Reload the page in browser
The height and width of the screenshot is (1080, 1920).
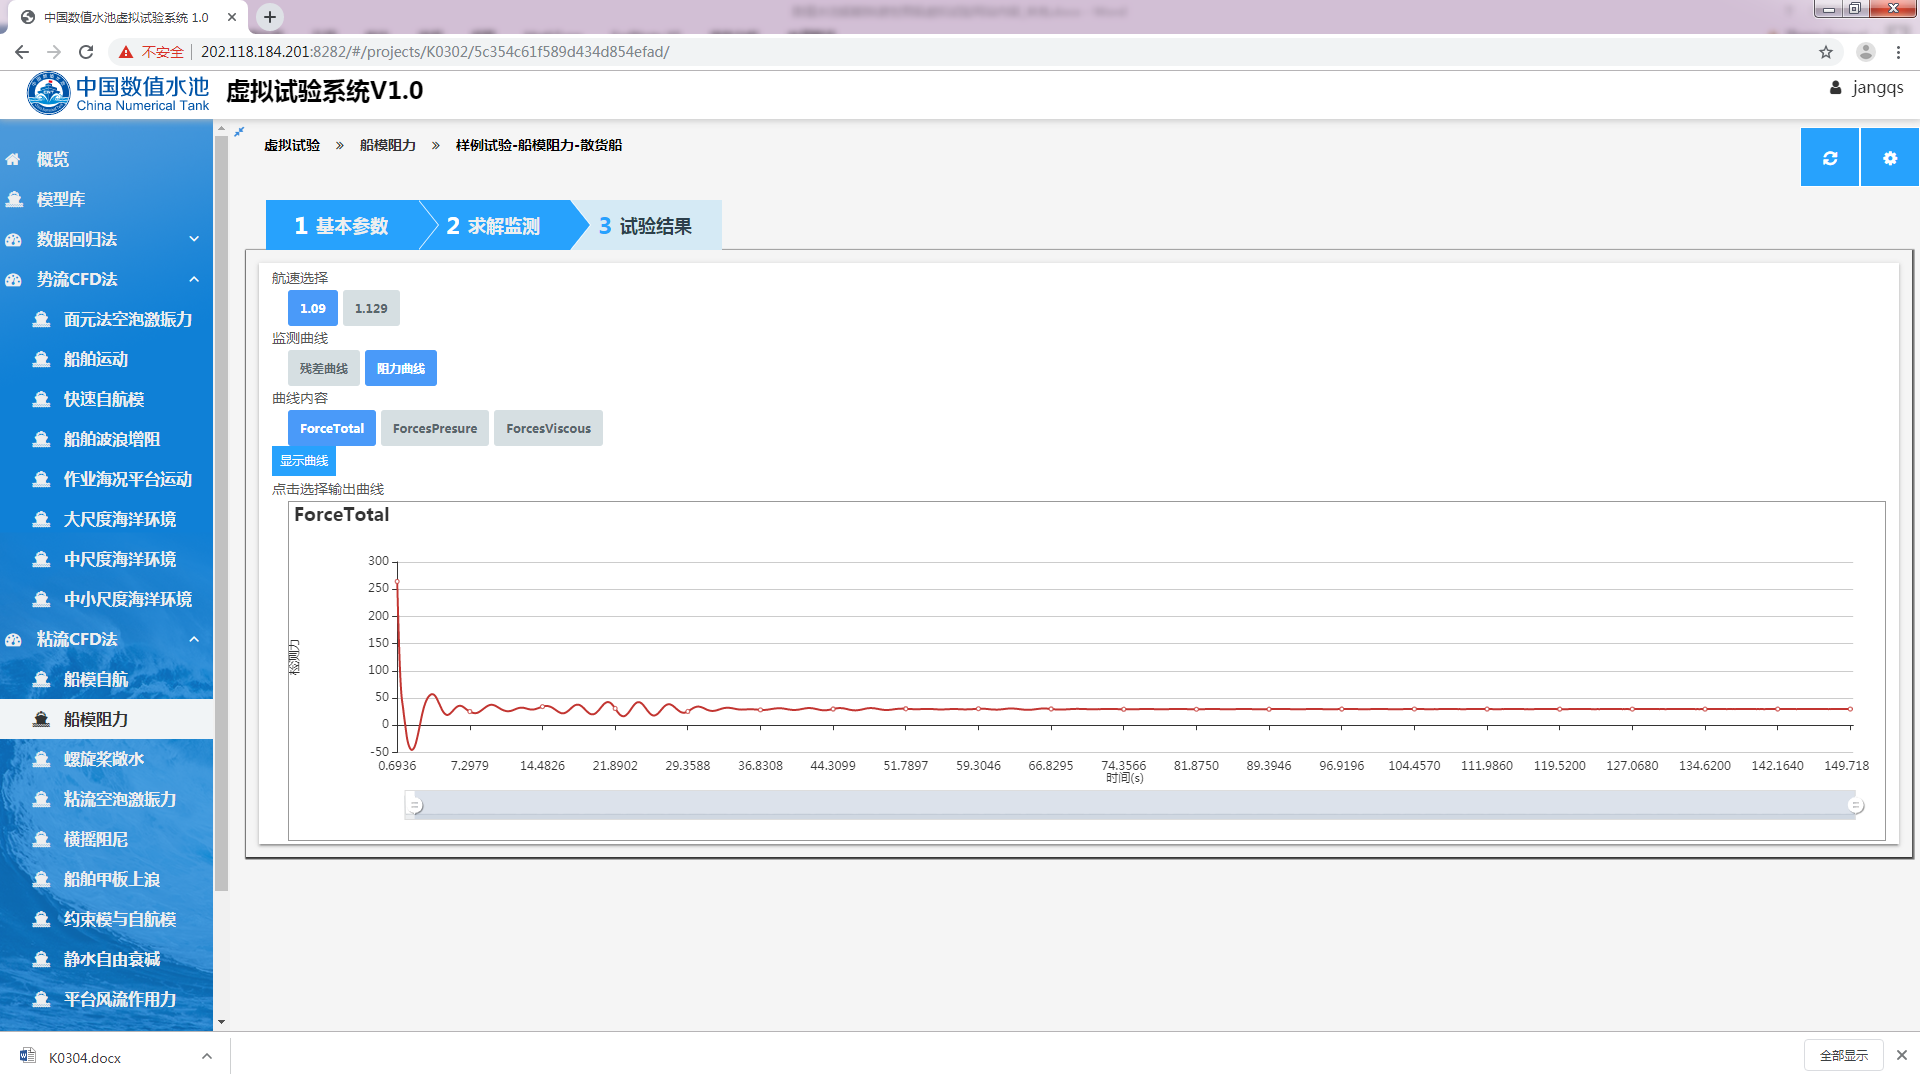[x=86, y=52]
